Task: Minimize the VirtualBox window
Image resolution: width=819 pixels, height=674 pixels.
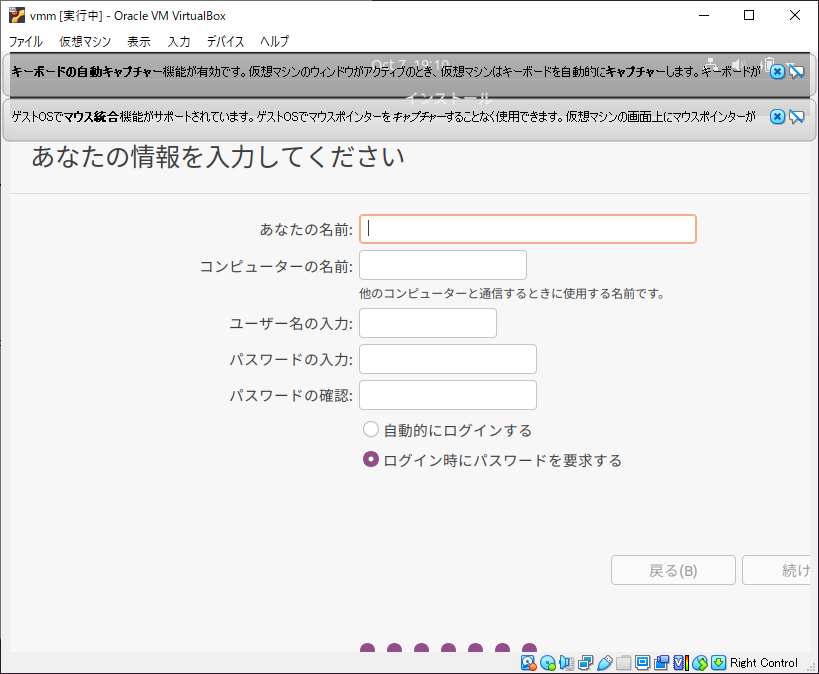Action: click(704, 15)
